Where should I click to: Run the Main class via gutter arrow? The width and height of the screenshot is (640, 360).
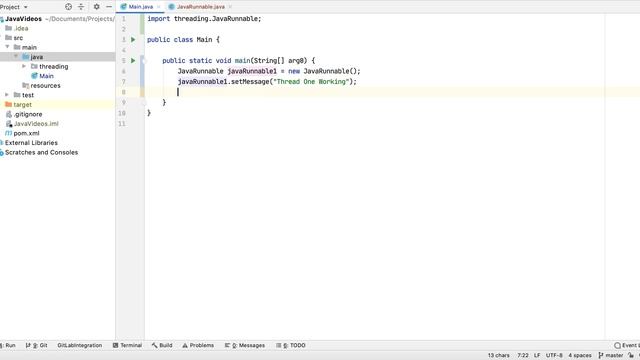(x=133, y=40)
